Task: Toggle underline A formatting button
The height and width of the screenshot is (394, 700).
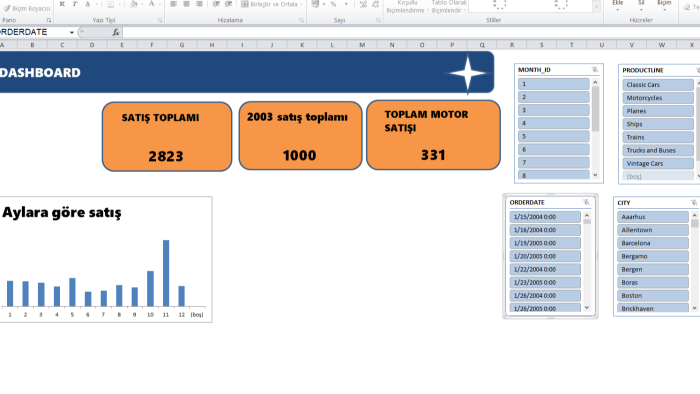Action: [88, 4]
